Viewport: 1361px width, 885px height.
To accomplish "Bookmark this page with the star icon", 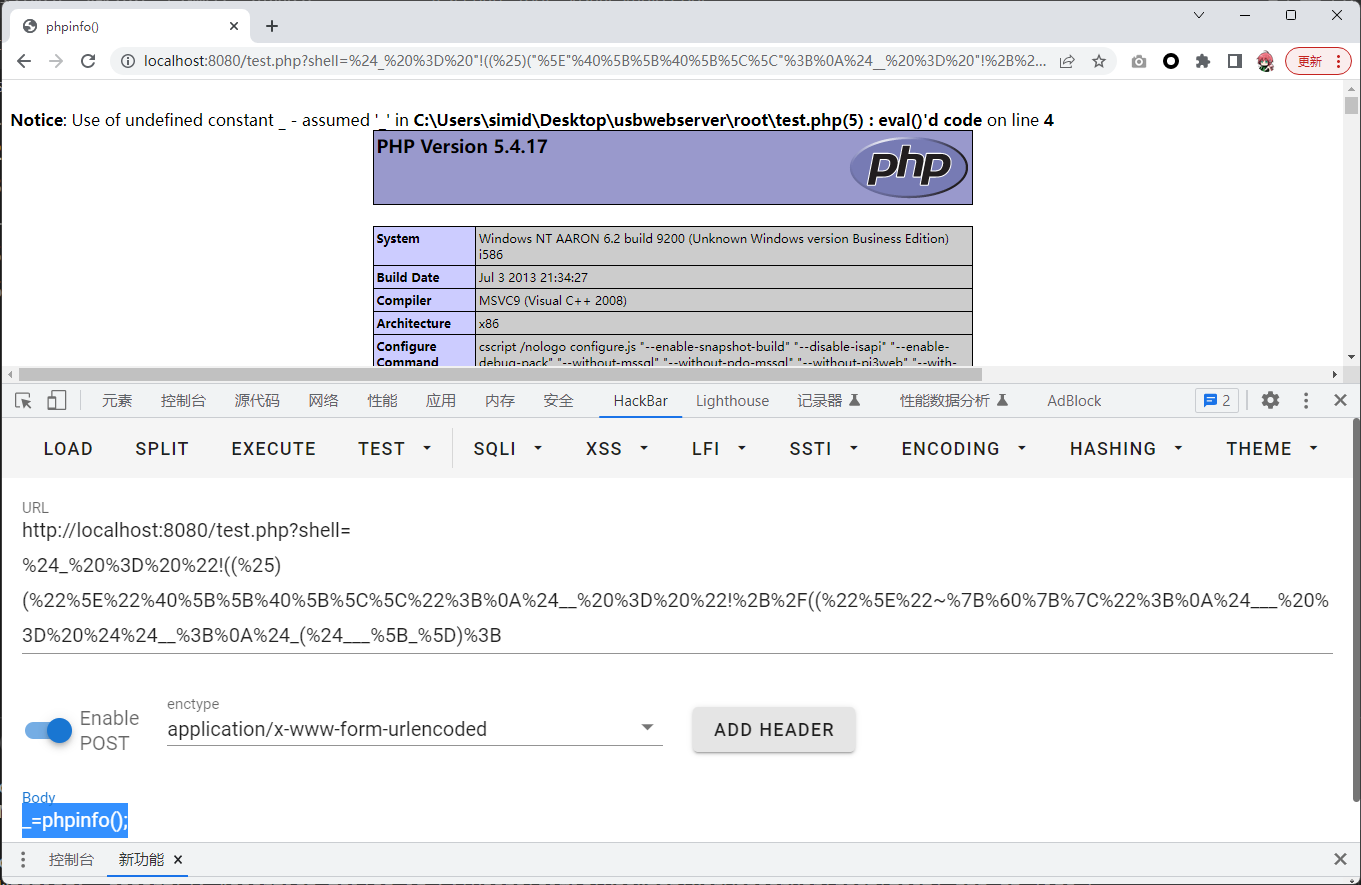I will [1099, 61].
